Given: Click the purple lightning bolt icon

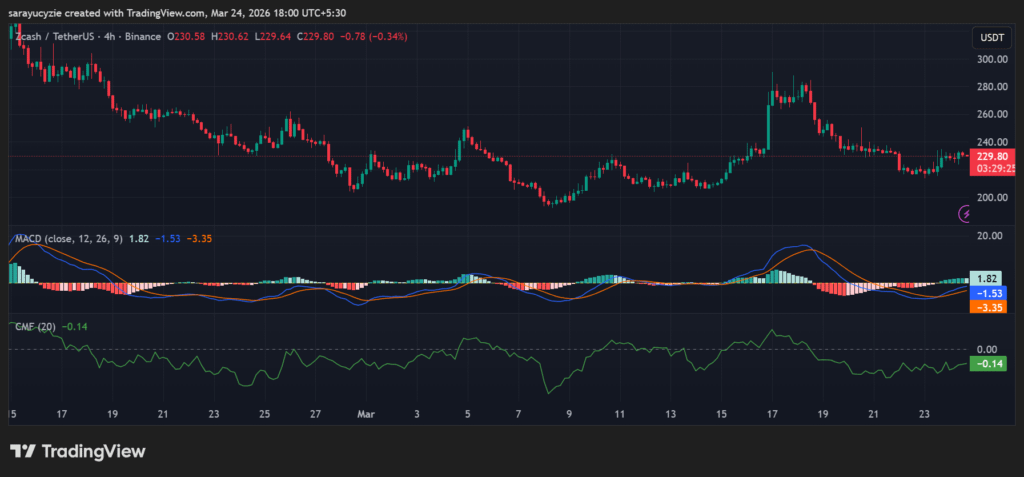Looking at the screenshot, I should coord(966,213).
